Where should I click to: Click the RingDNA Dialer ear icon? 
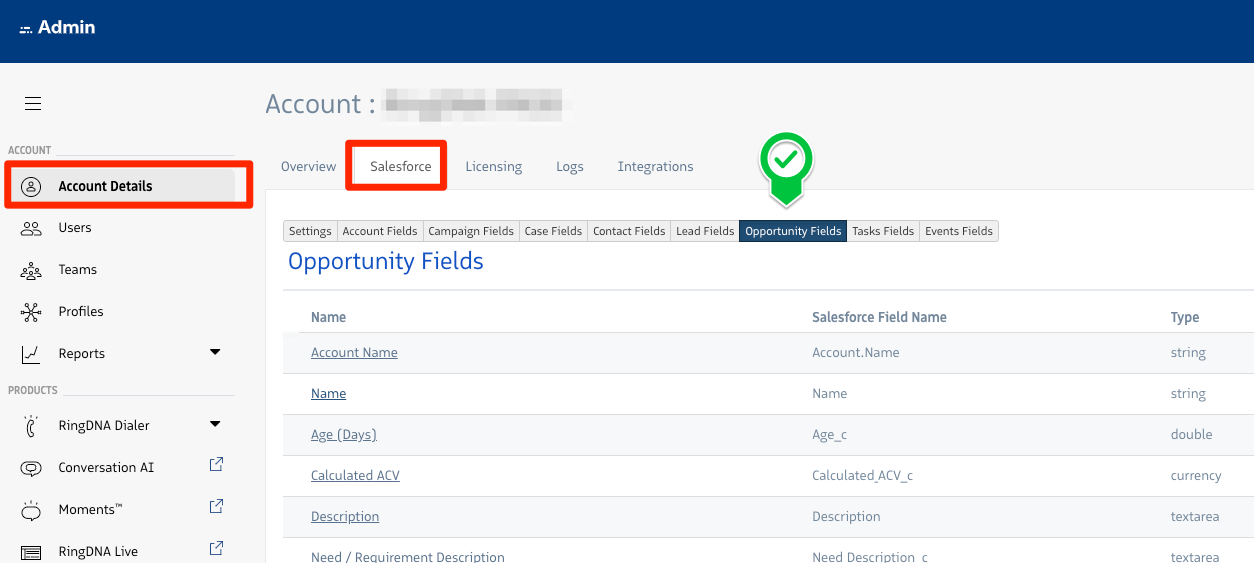click(31, 426)
